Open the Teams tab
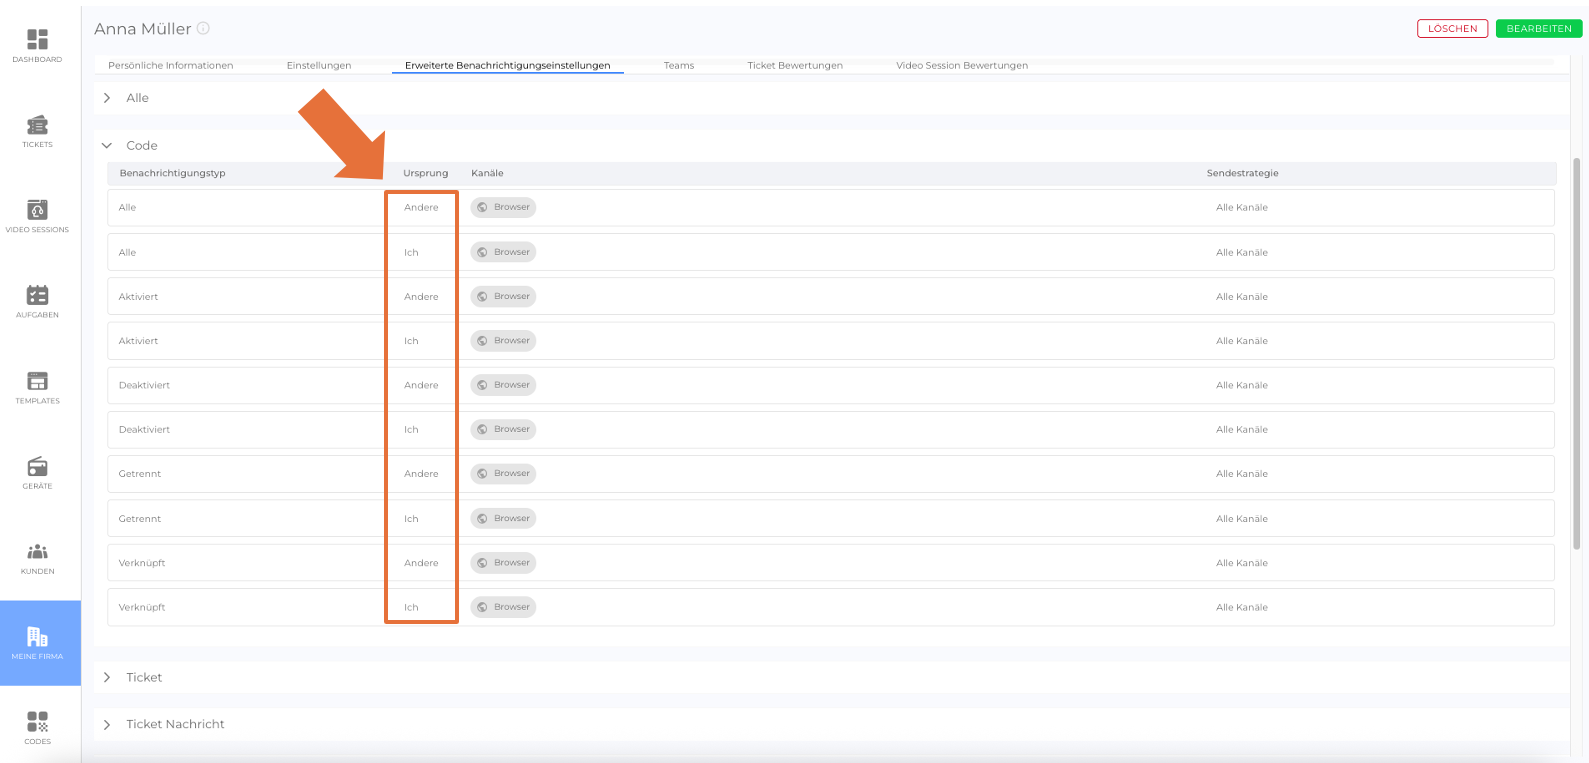 (678, 66)
